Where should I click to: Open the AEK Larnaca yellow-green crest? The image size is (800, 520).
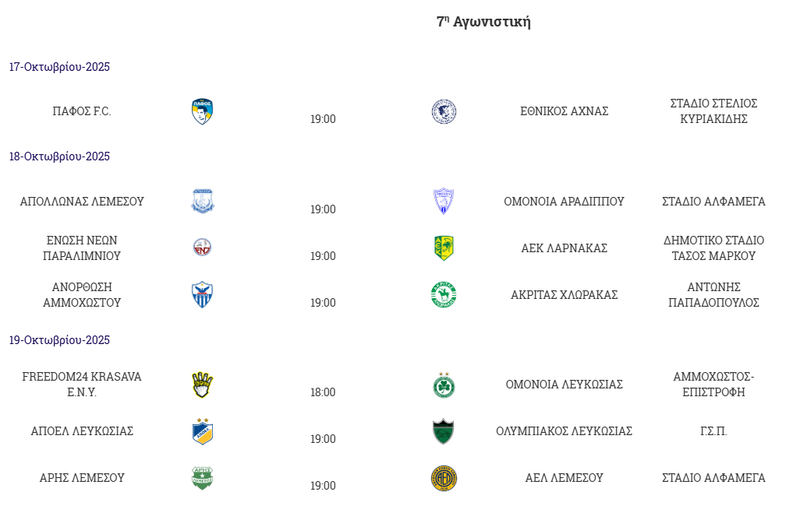(444, 248)
